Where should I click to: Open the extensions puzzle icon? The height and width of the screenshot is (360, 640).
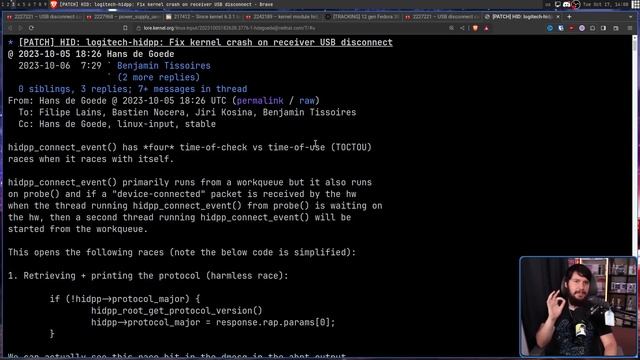click(593, 28)
